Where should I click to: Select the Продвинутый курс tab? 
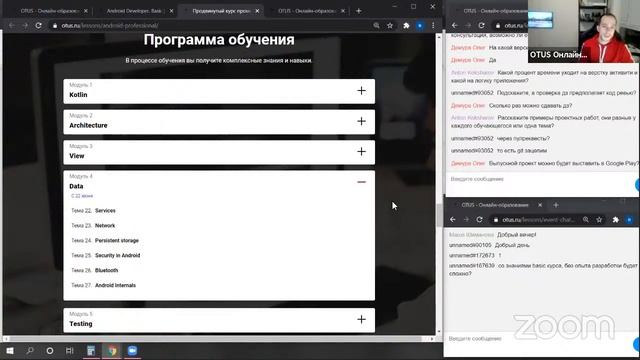pos(220,11)
